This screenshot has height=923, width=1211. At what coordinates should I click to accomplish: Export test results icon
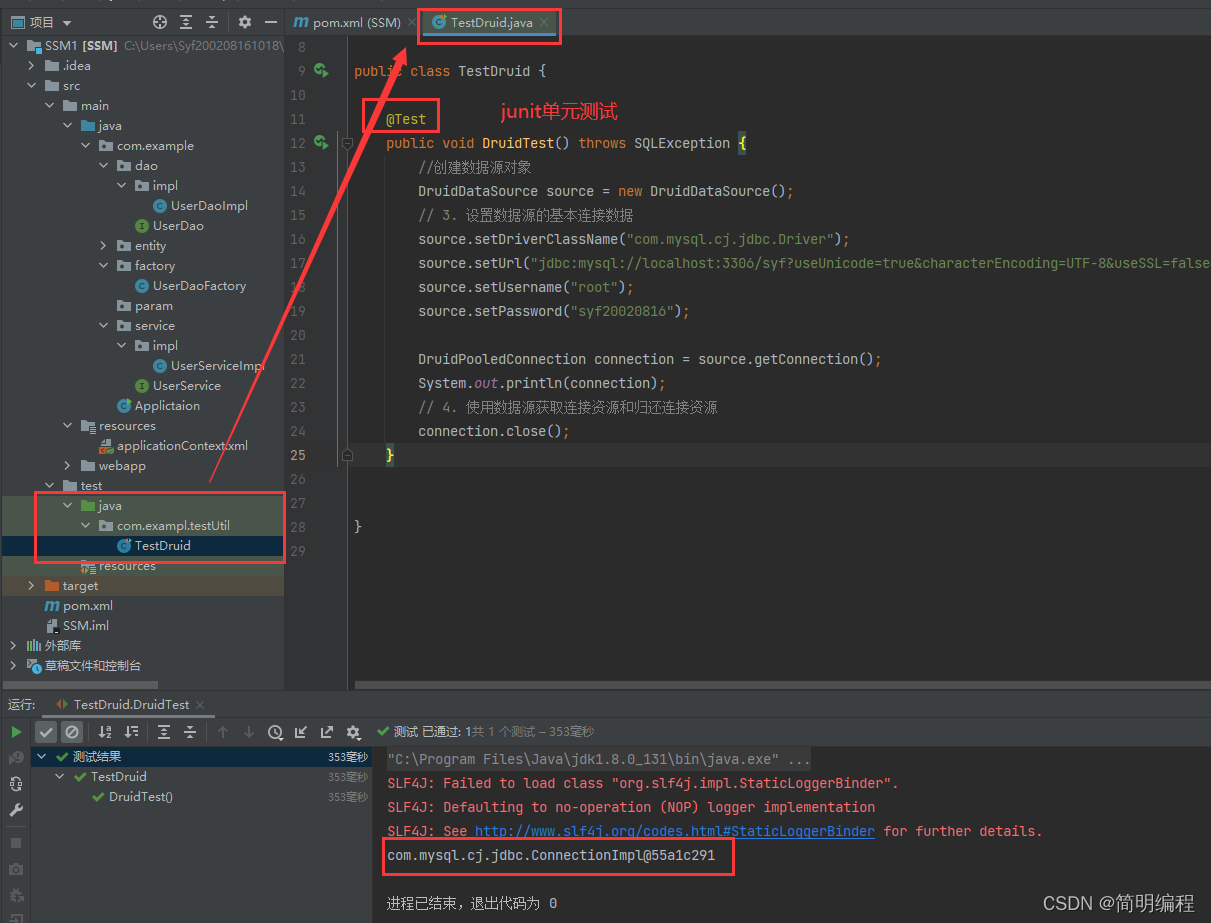(x=327, y=732)
